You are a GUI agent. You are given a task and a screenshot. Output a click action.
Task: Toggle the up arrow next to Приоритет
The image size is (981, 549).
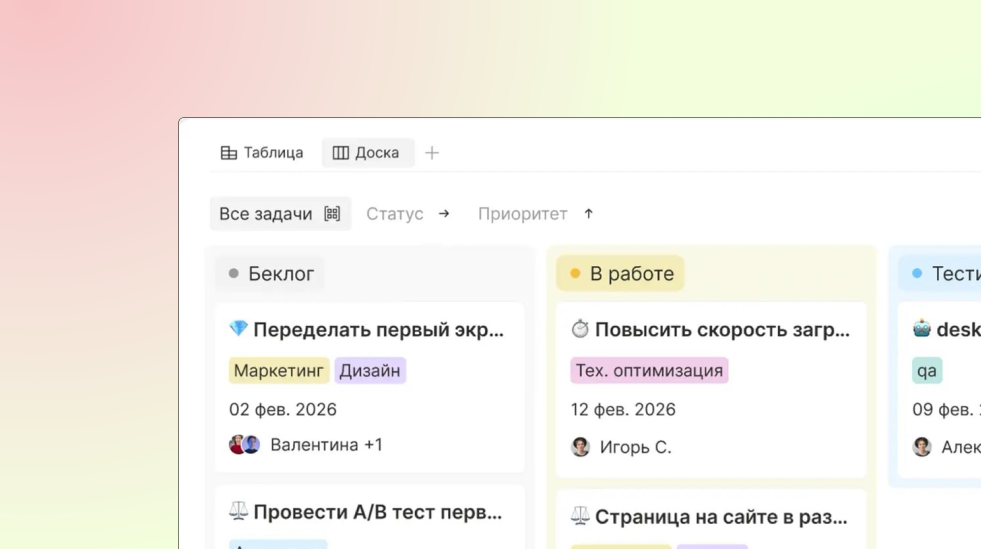589,214
